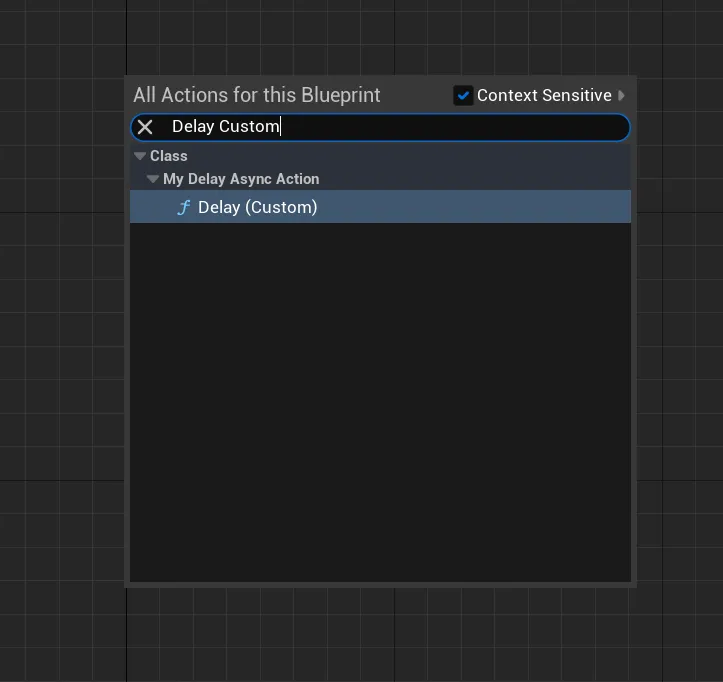This screenshot has height=682, width=723.
Task: Collapse the Class category triangle
Action: [140, 156]
